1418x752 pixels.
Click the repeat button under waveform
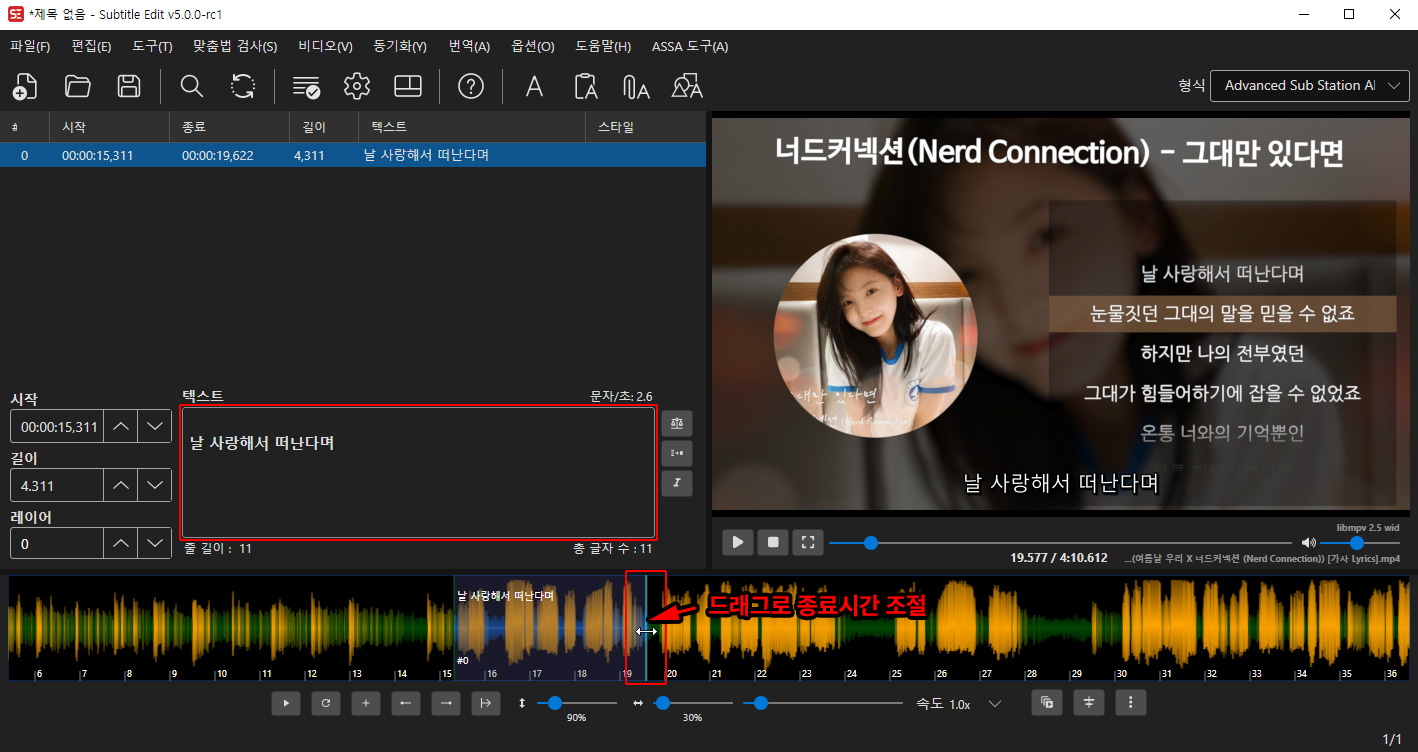coord(326,704)
